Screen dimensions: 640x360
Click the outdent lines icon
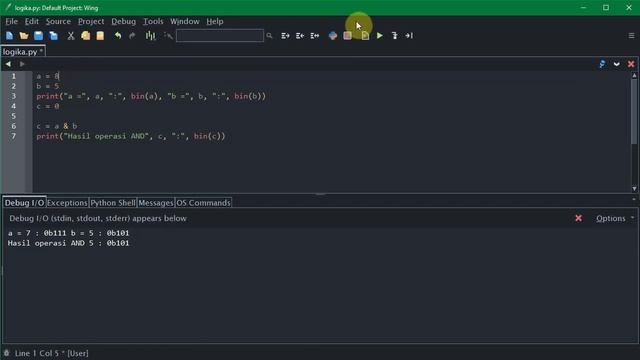(x=300, y=36)
